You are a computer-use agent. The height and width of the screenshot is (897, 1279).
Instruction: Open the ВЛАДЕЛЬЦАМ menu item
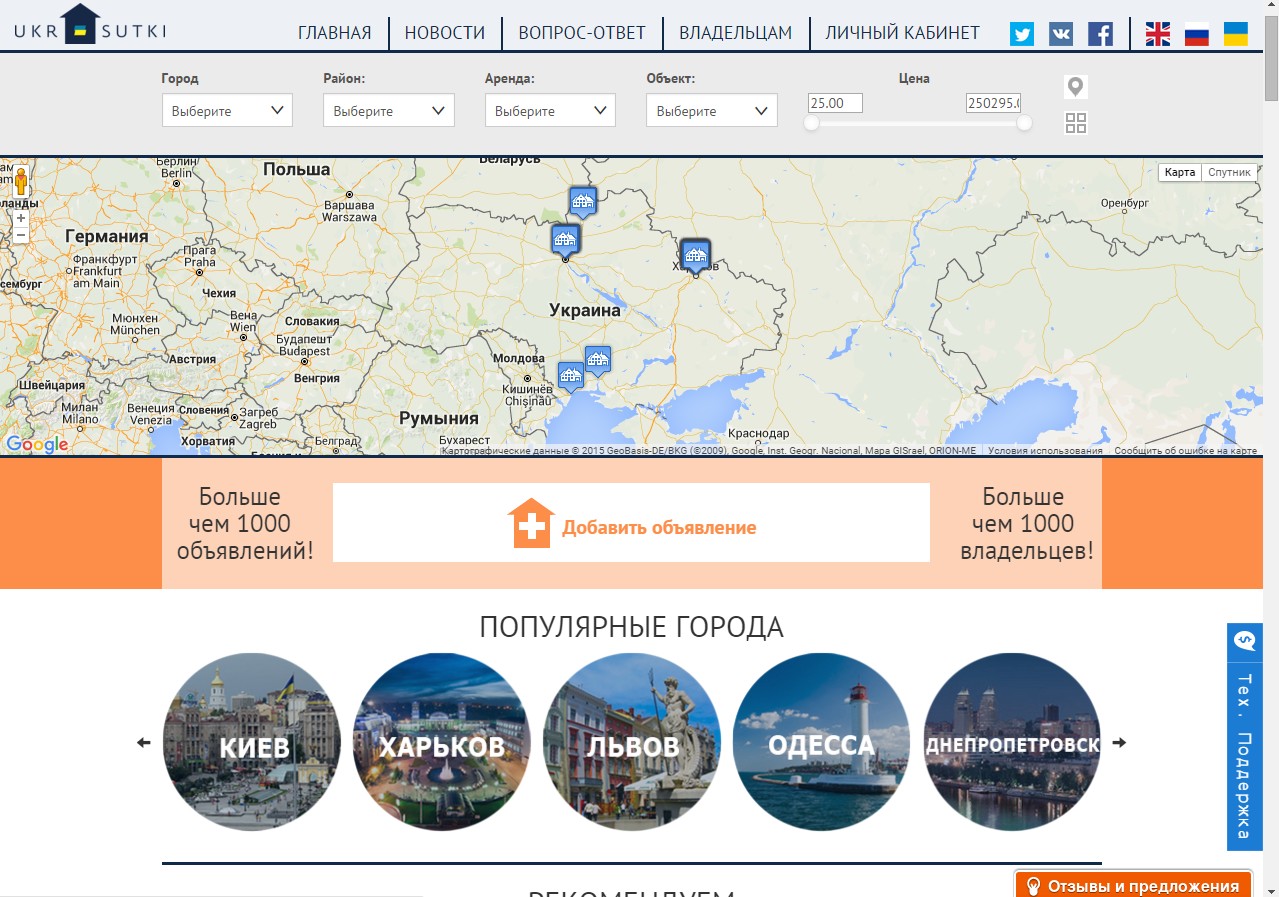(x=736, y=33)
